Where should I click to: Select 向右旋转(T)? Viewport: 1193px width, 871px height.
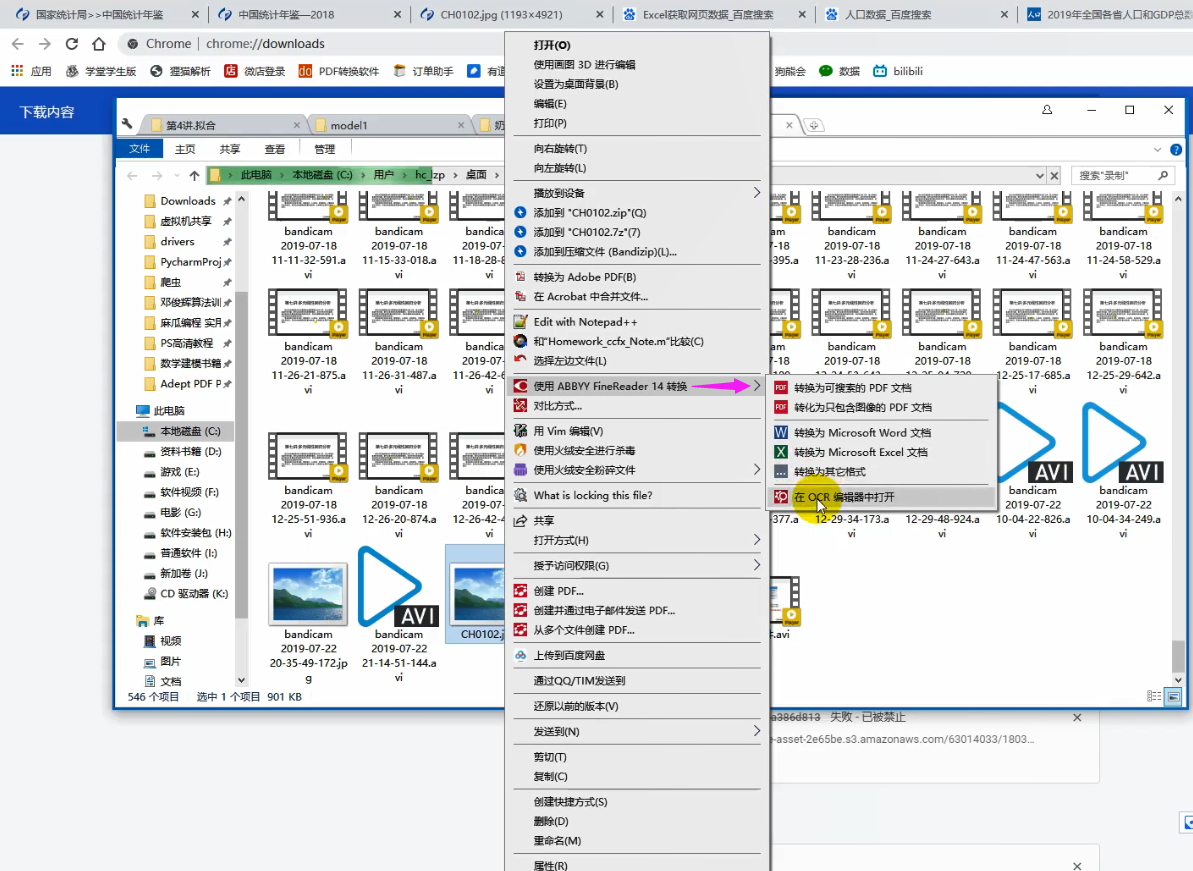pyautogui.click(x=560, y=148)
